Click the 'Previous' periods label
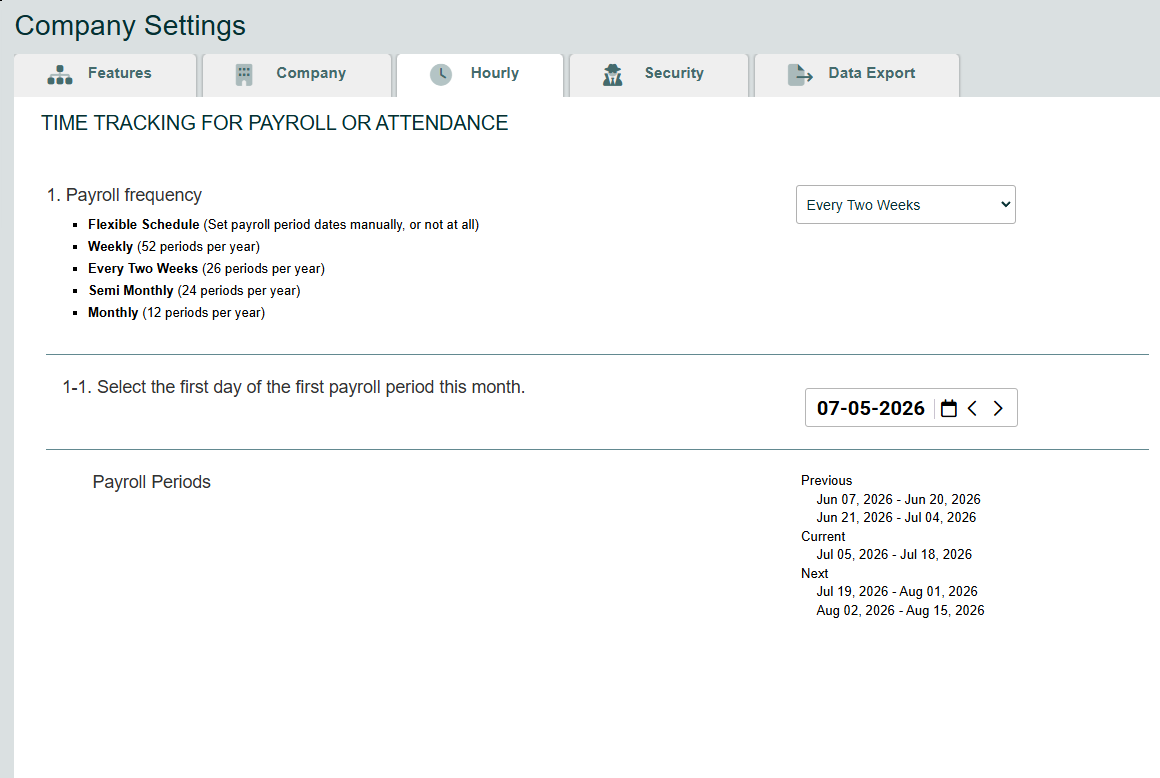1160x778 pixels. tap(826, 481)
